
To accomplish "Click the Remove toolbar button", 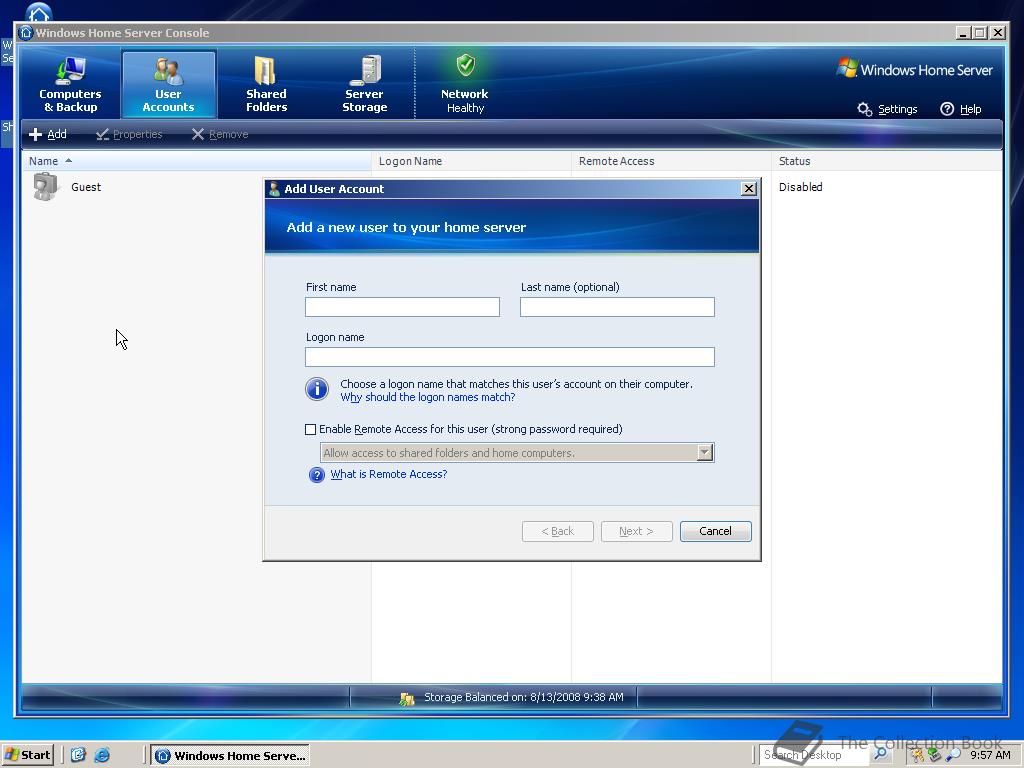I will click(220, 134).
